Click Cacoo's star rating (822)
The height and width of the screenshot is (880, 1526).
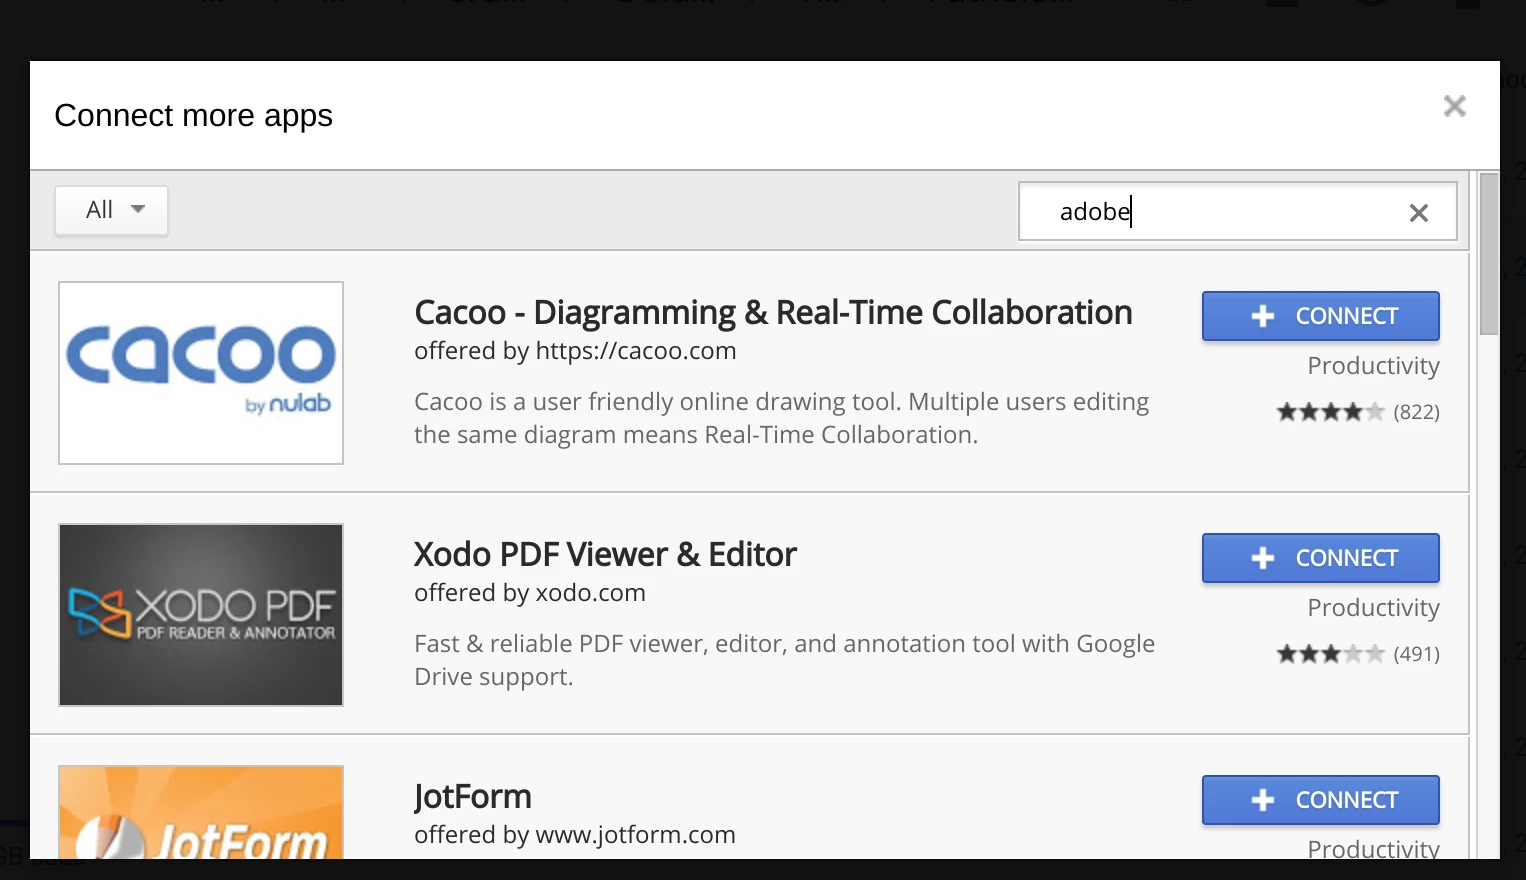click(x=1358, y=412)
